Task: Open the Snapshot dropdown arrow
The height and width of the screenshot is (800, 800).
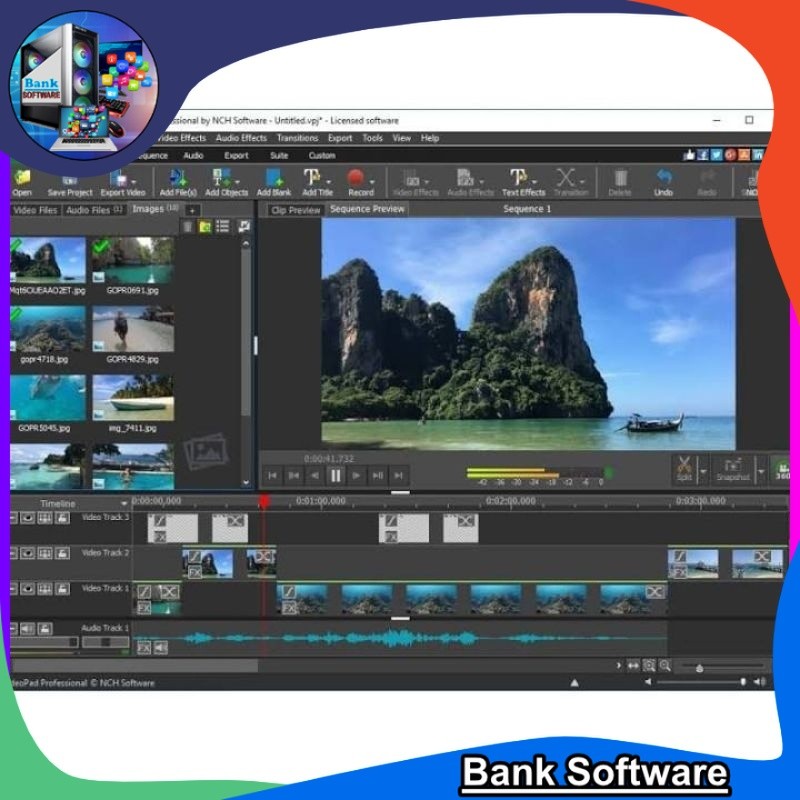Action: pyautogui.click(x=761, y=468)
